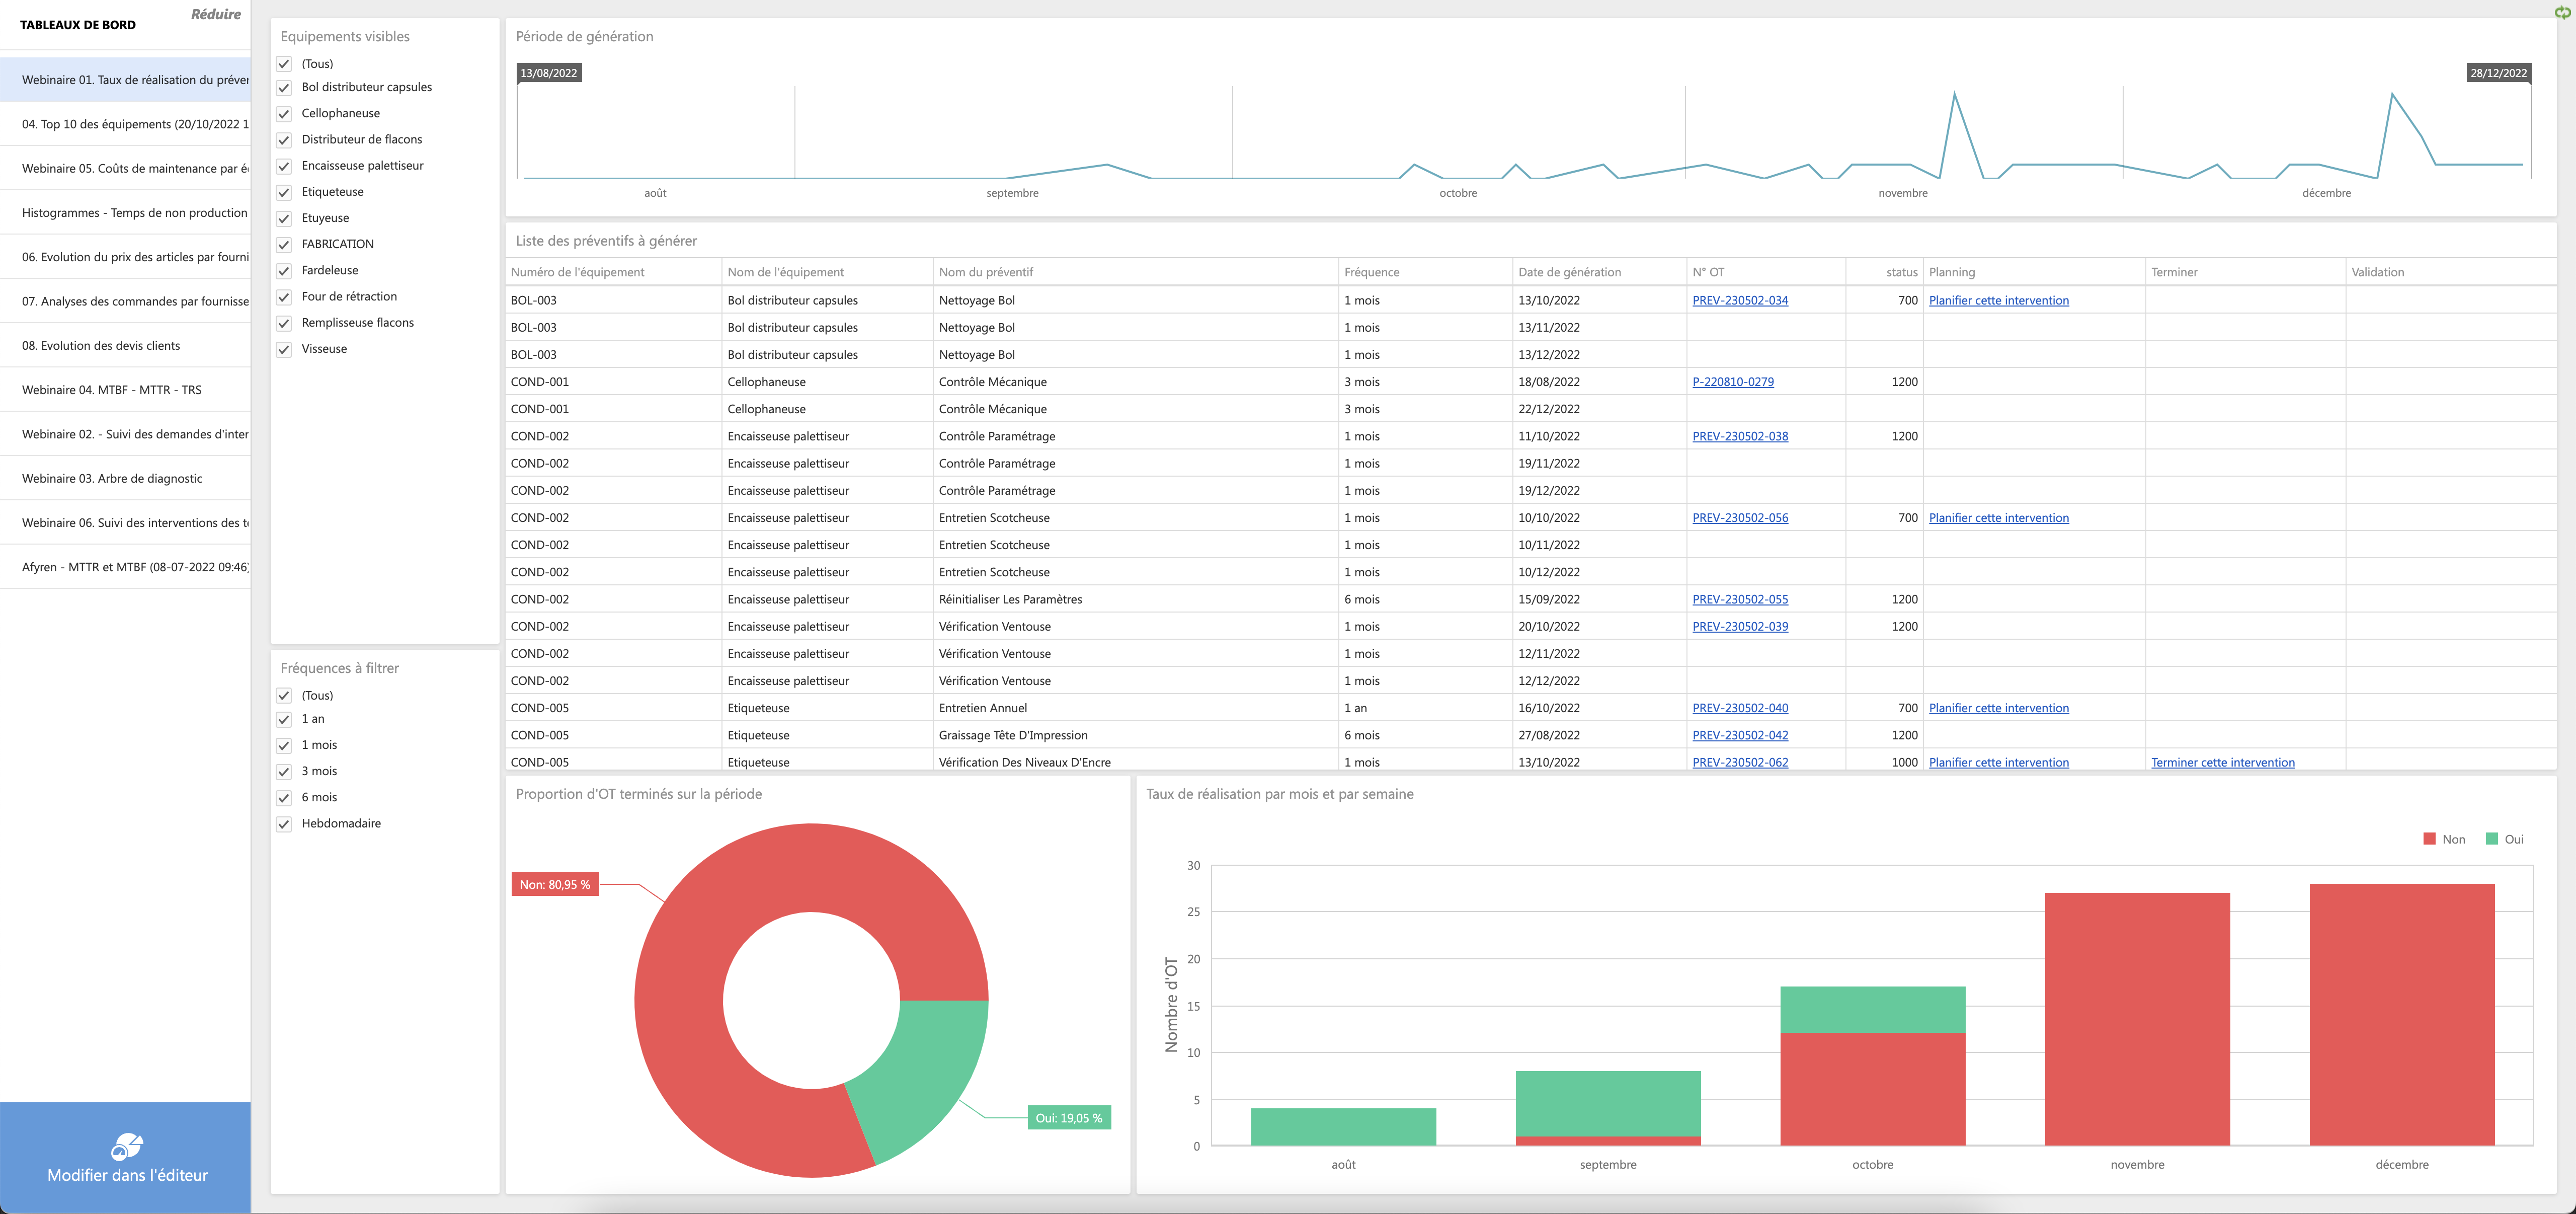This screenshot has height=1214, width=2576.
Task: Toggle FABRICATION checkbox
Action: tap(284, 245)
